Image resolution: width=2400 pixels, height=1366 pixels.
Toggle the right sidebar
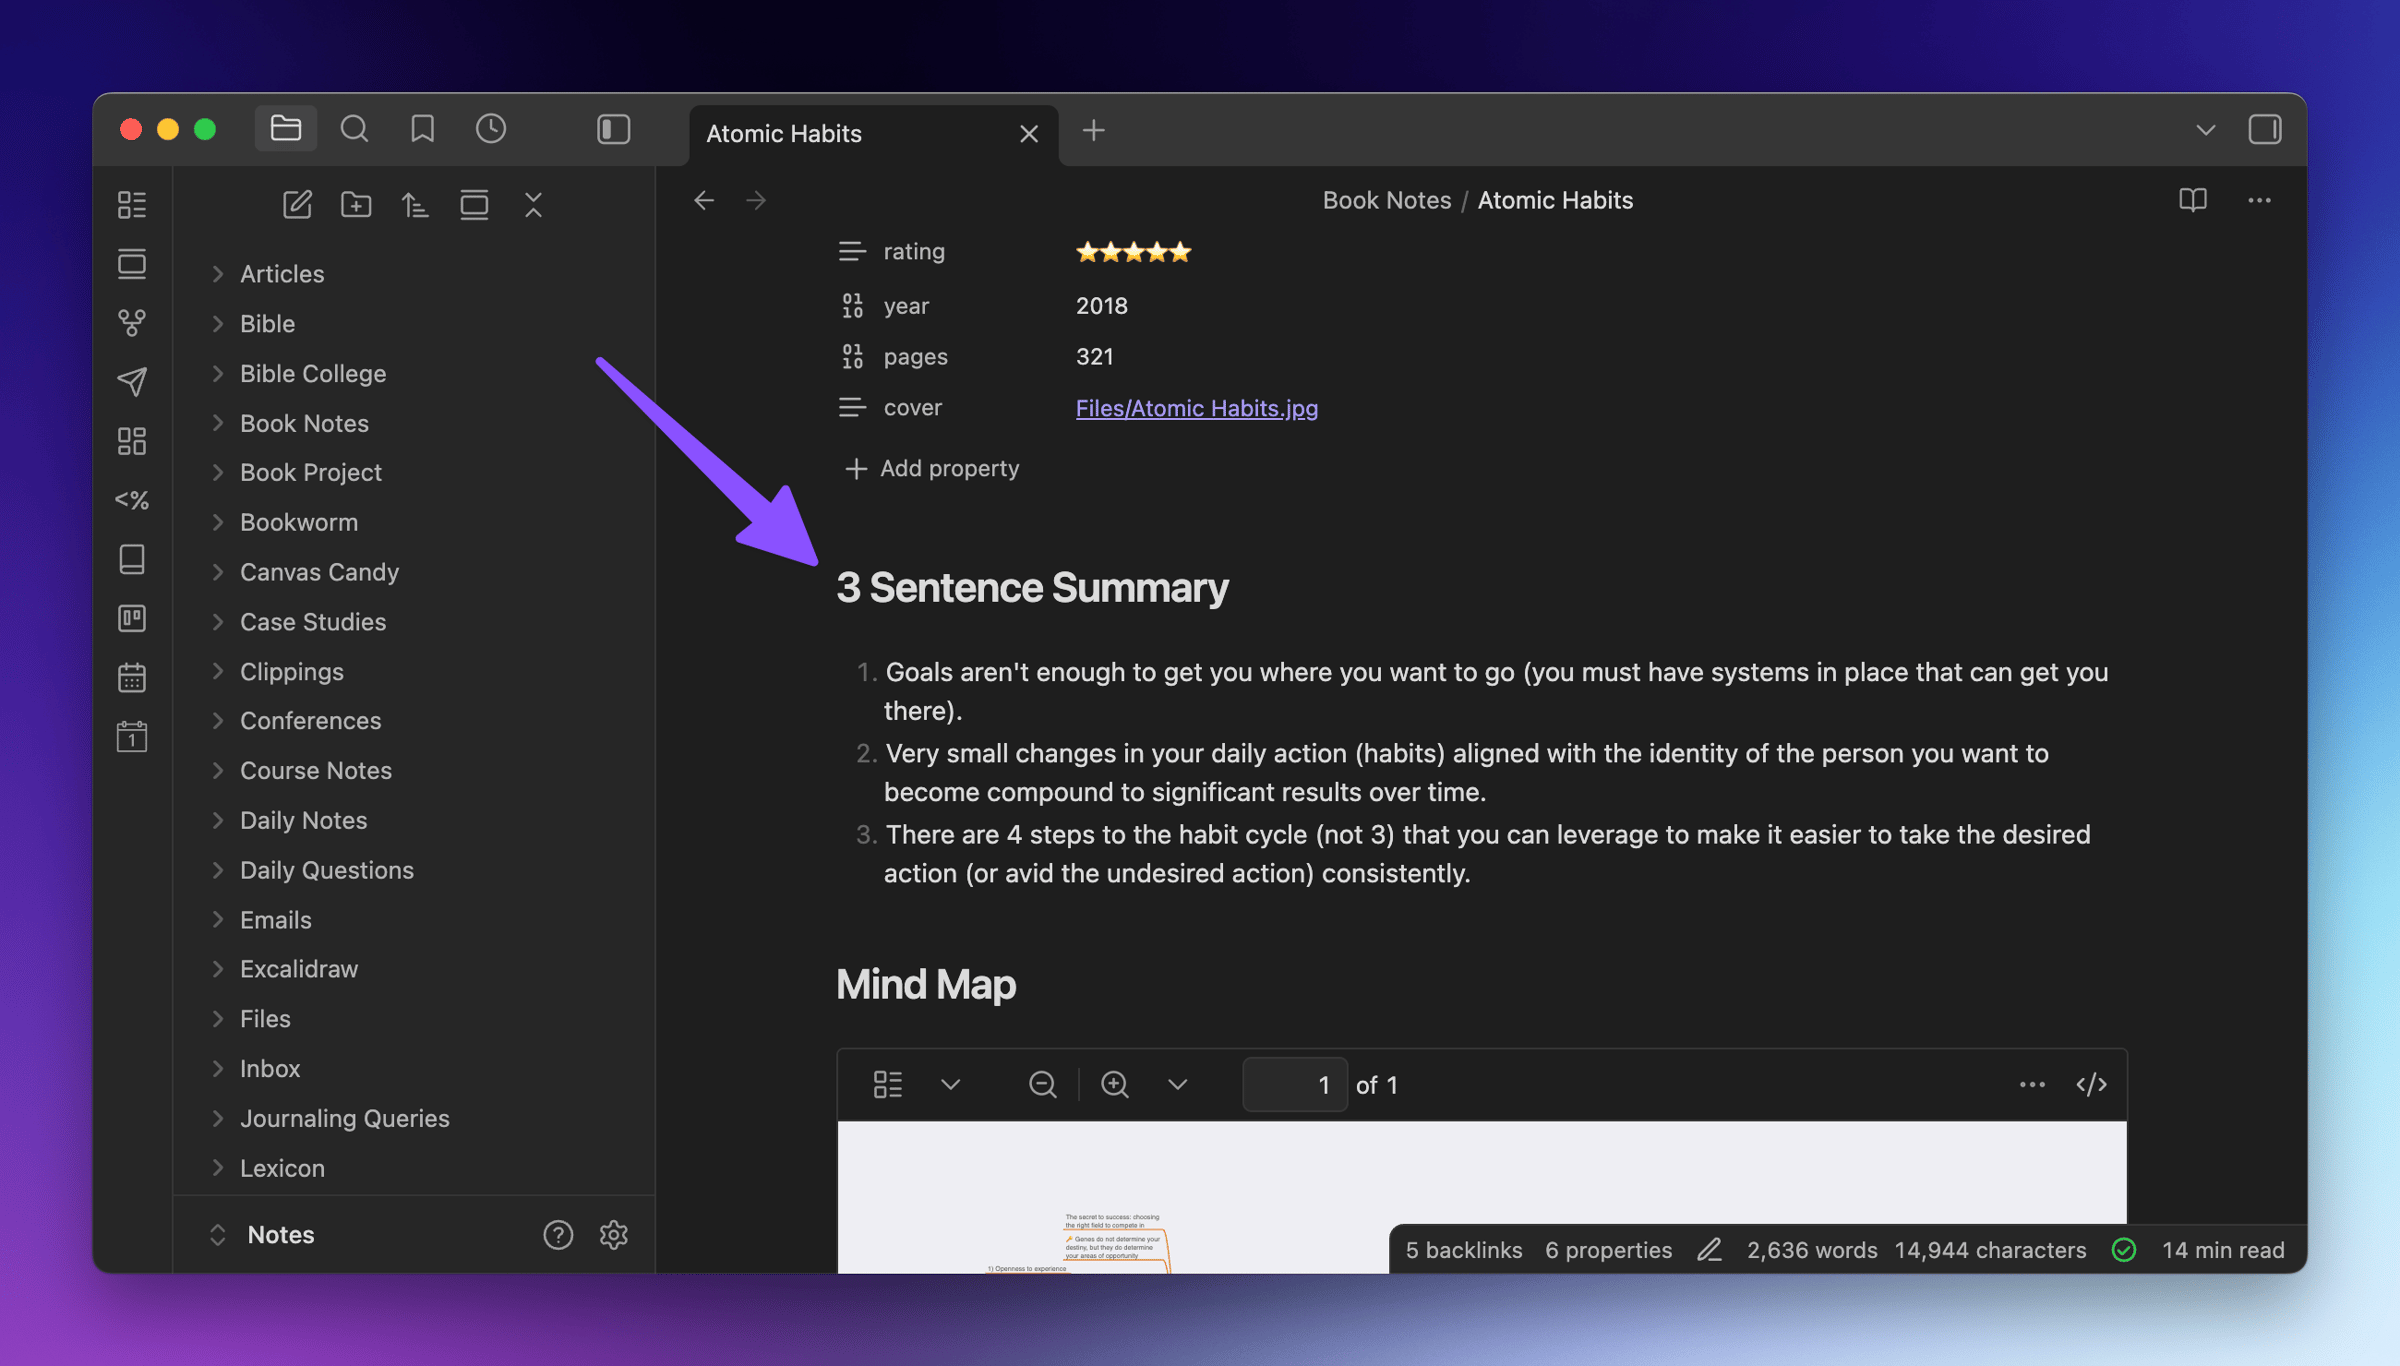[x=2265, y=129]
